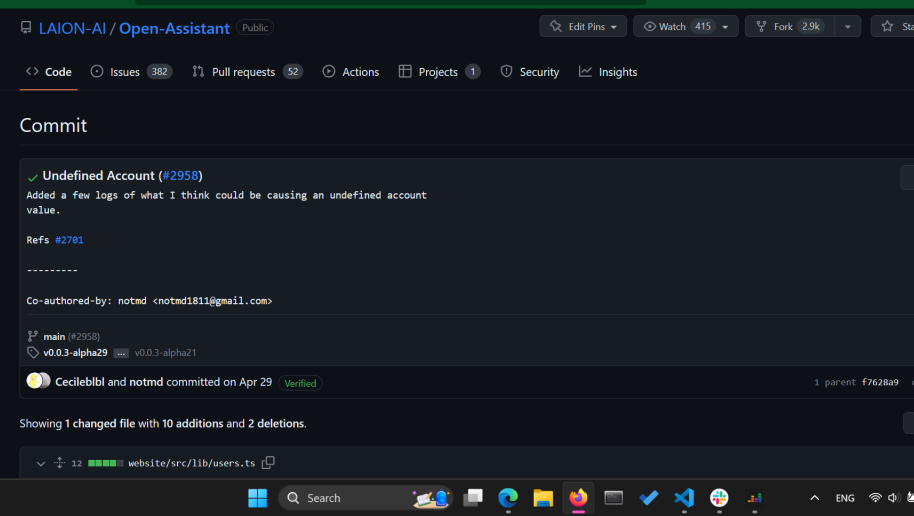Click the Projects table icon
Screen dimensions: 914x516
(x=405, y=71)
